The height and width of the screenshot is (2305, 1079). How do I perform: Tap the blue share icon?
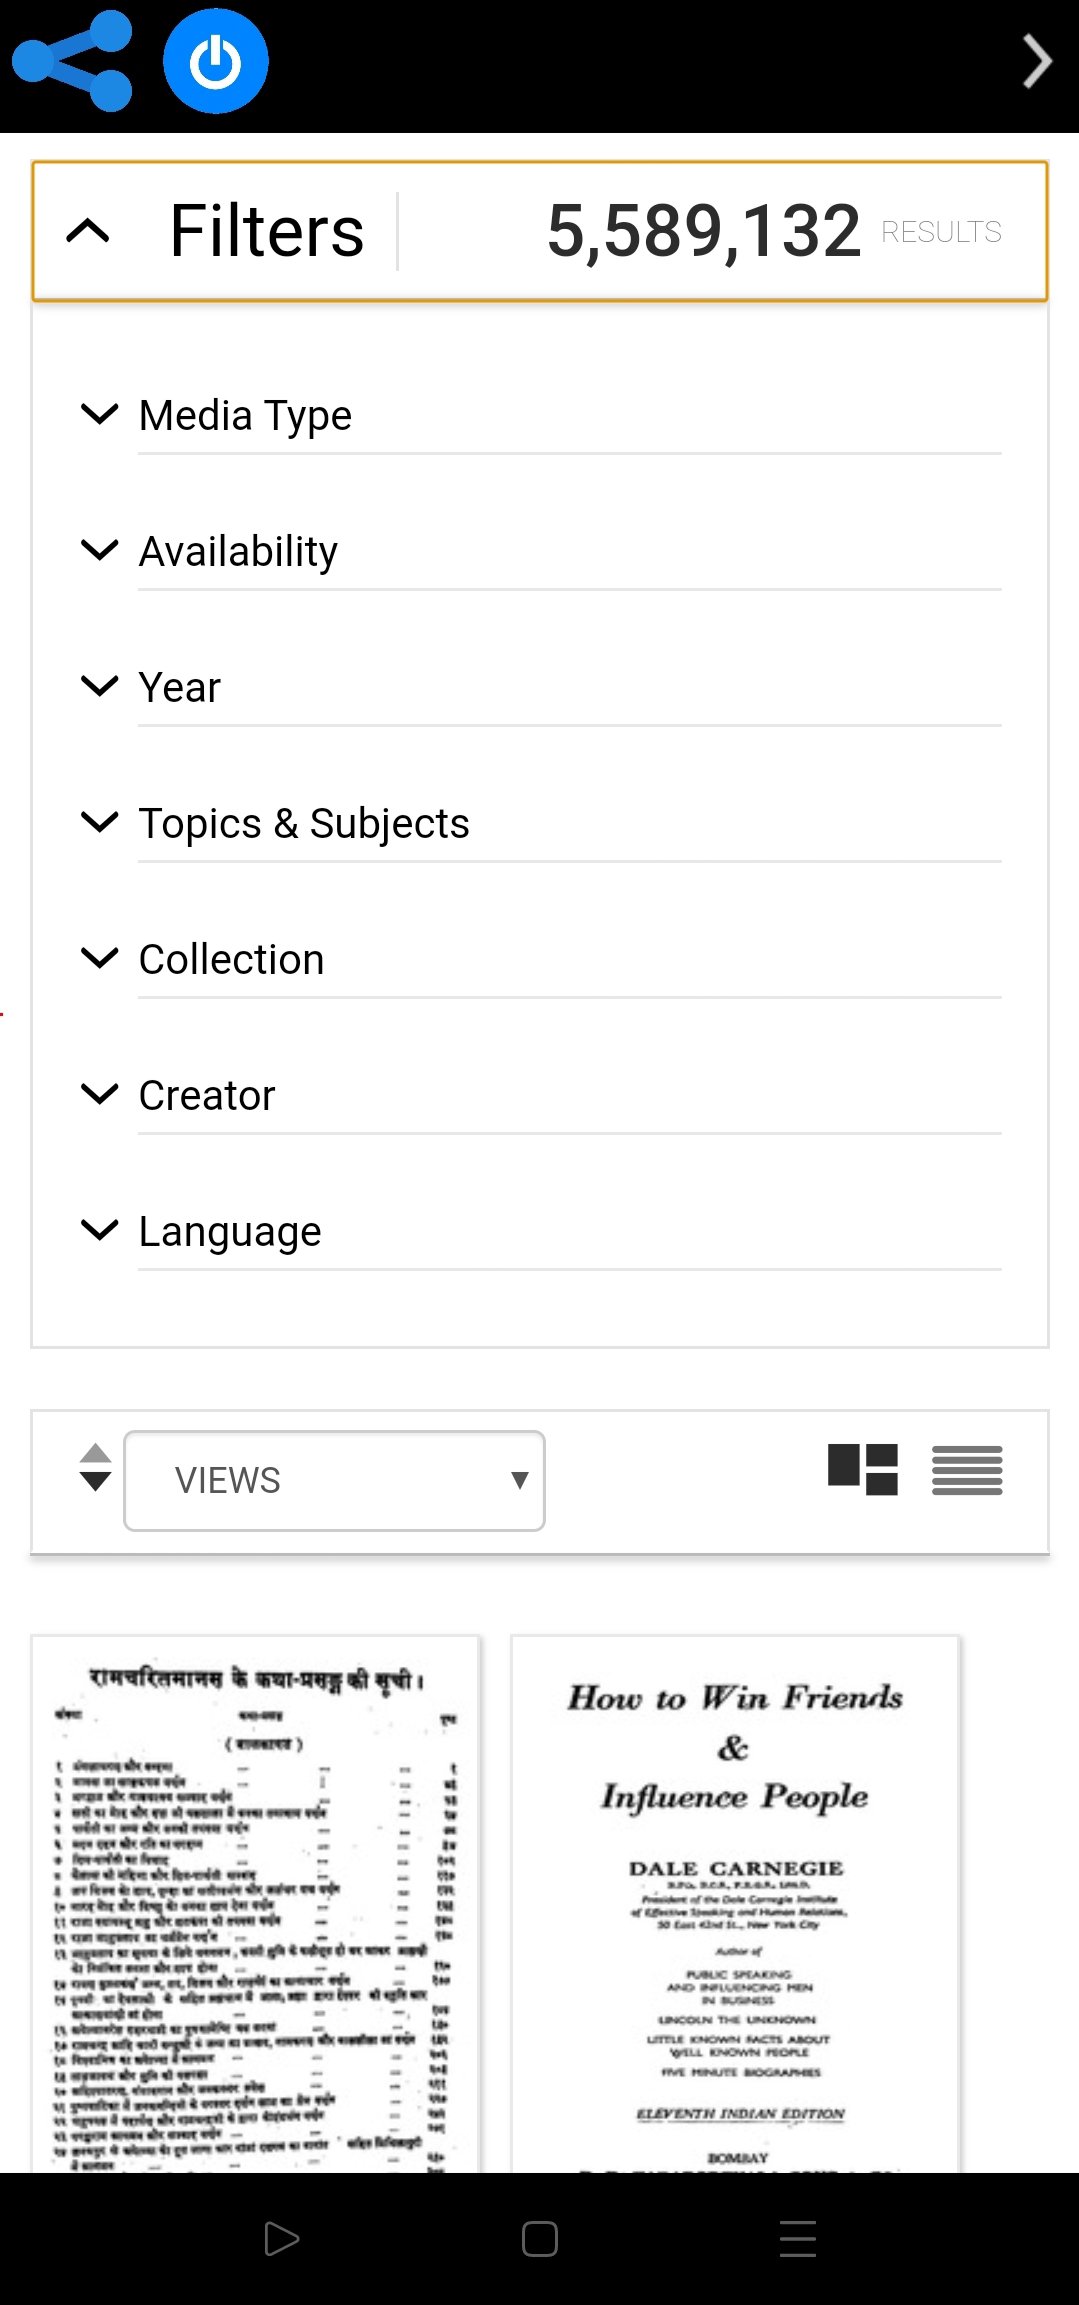(x=72, y=61)
